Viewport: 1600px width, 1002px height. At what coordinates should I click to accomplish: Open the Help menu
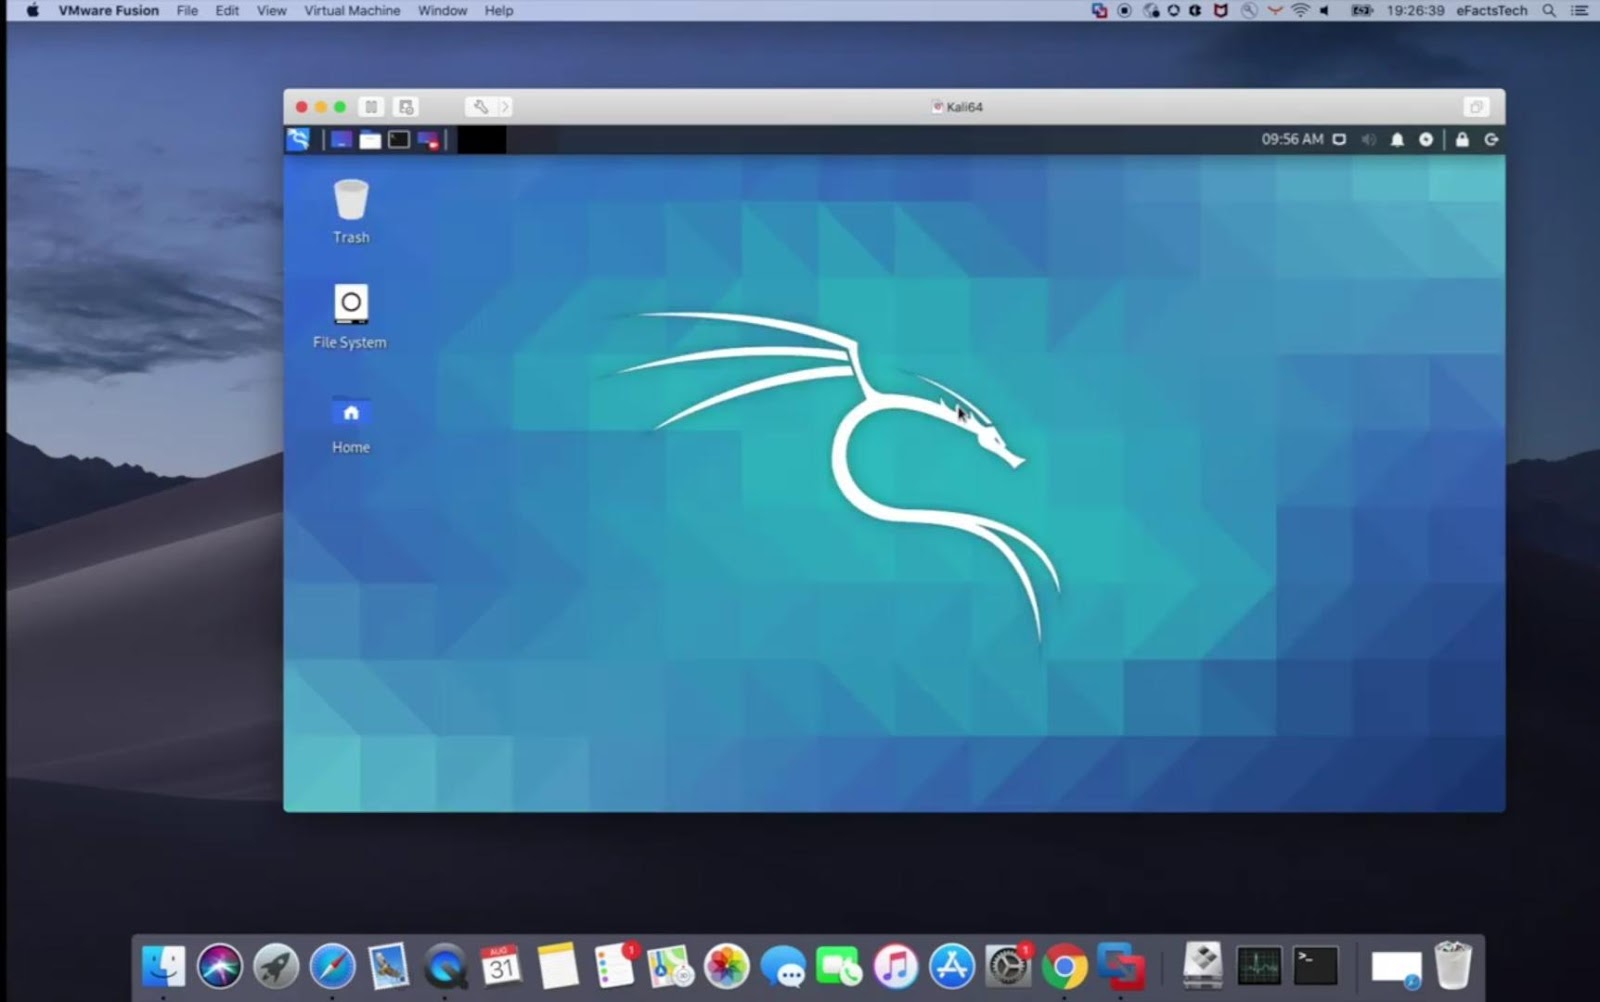(499, 11)
